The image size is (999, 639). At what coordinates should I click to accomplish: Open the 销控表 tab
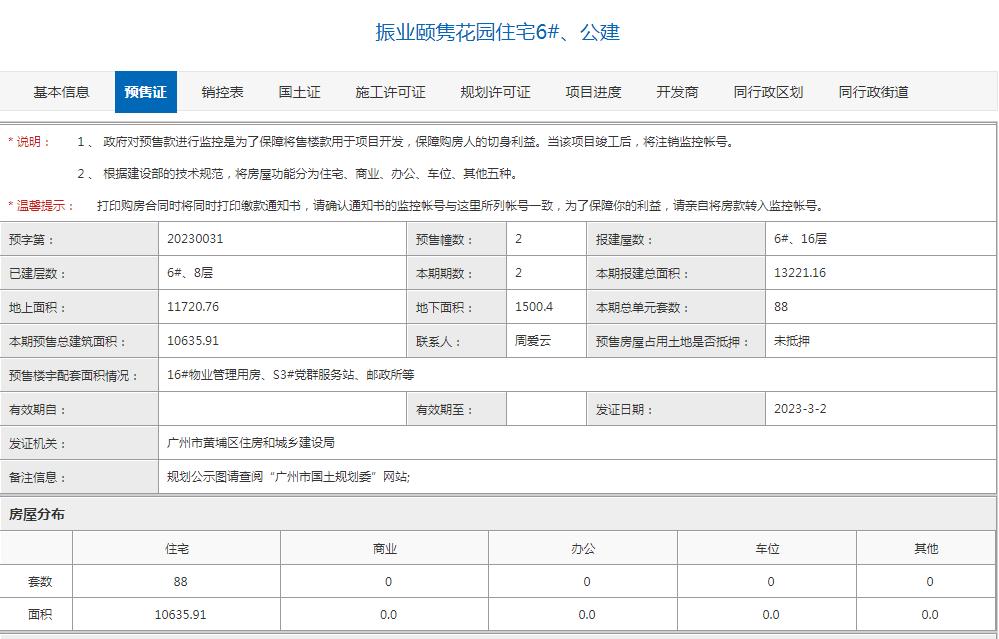[x=223, y=90]
